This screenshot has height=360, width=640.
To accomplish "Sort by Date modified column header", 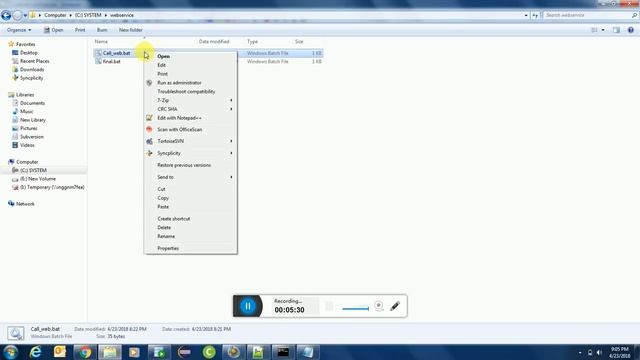I will [214, 42].
